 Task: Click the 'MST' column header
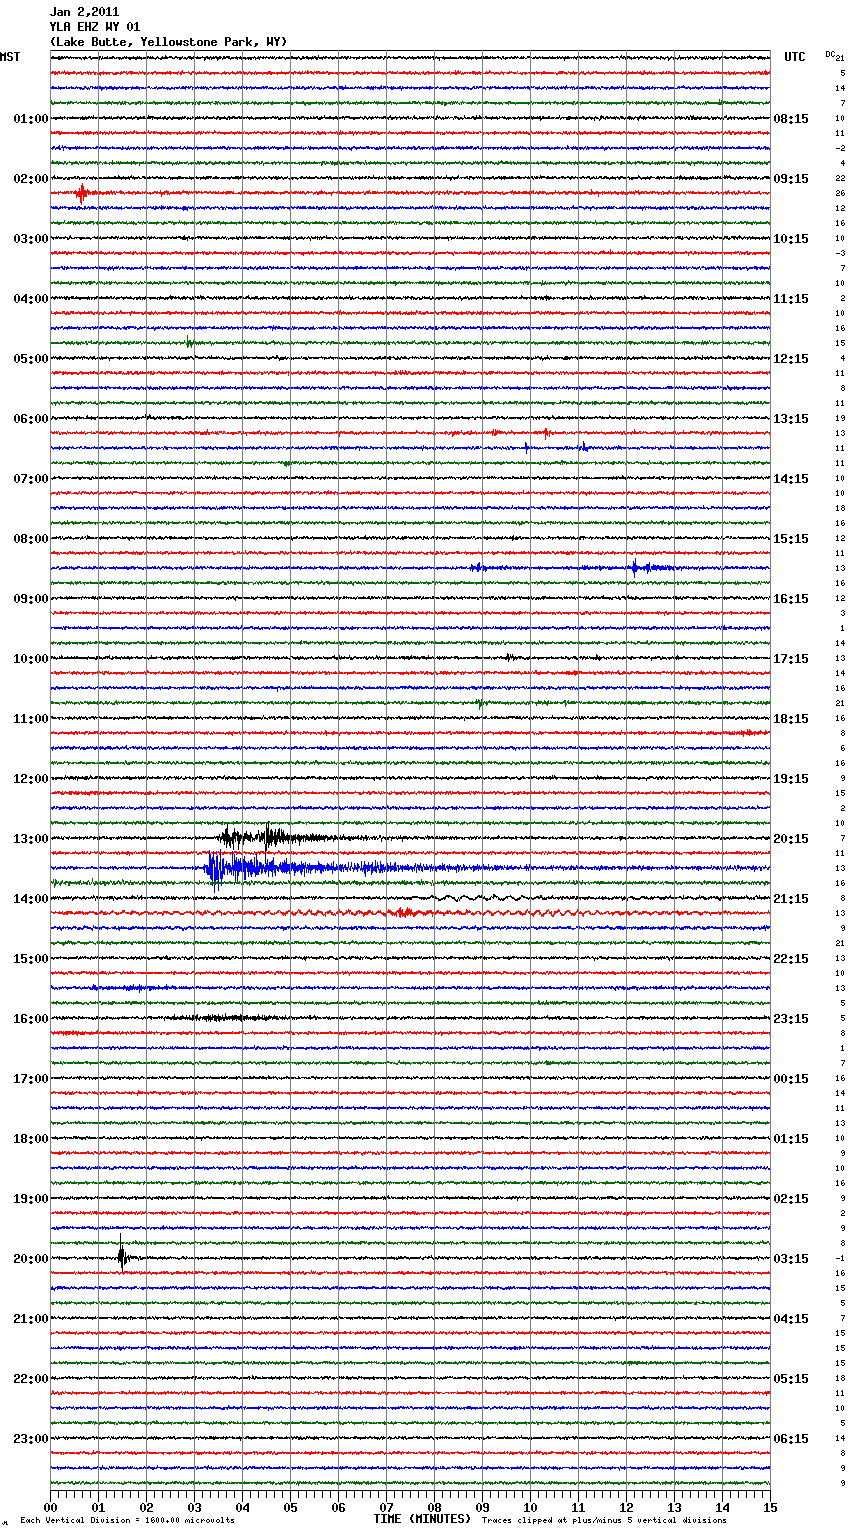[x=10, y=57]
